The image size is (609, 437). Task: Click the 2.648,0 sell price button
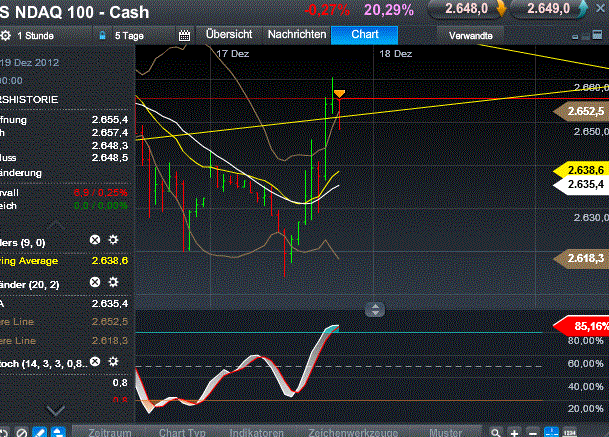[x=466, y=9]
